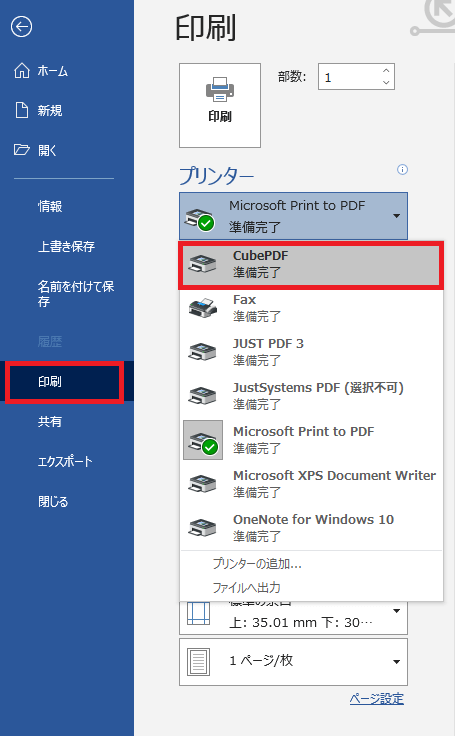Click the JustSystems PDF printer icon
The width and height of the screenshot is (455, 736).
(202, 396)
